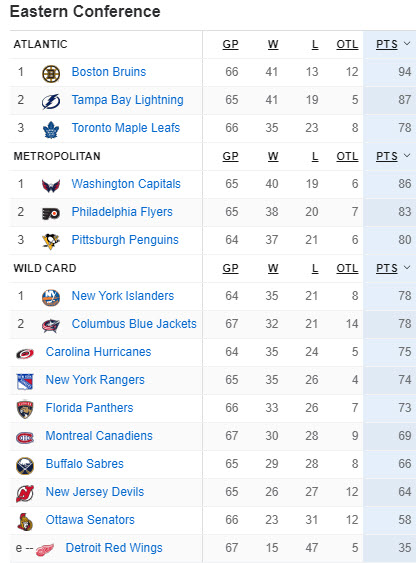Sort Wild Card table by W column
The height and width of the screenshot is (563, 416).
(x=273, y=269)
